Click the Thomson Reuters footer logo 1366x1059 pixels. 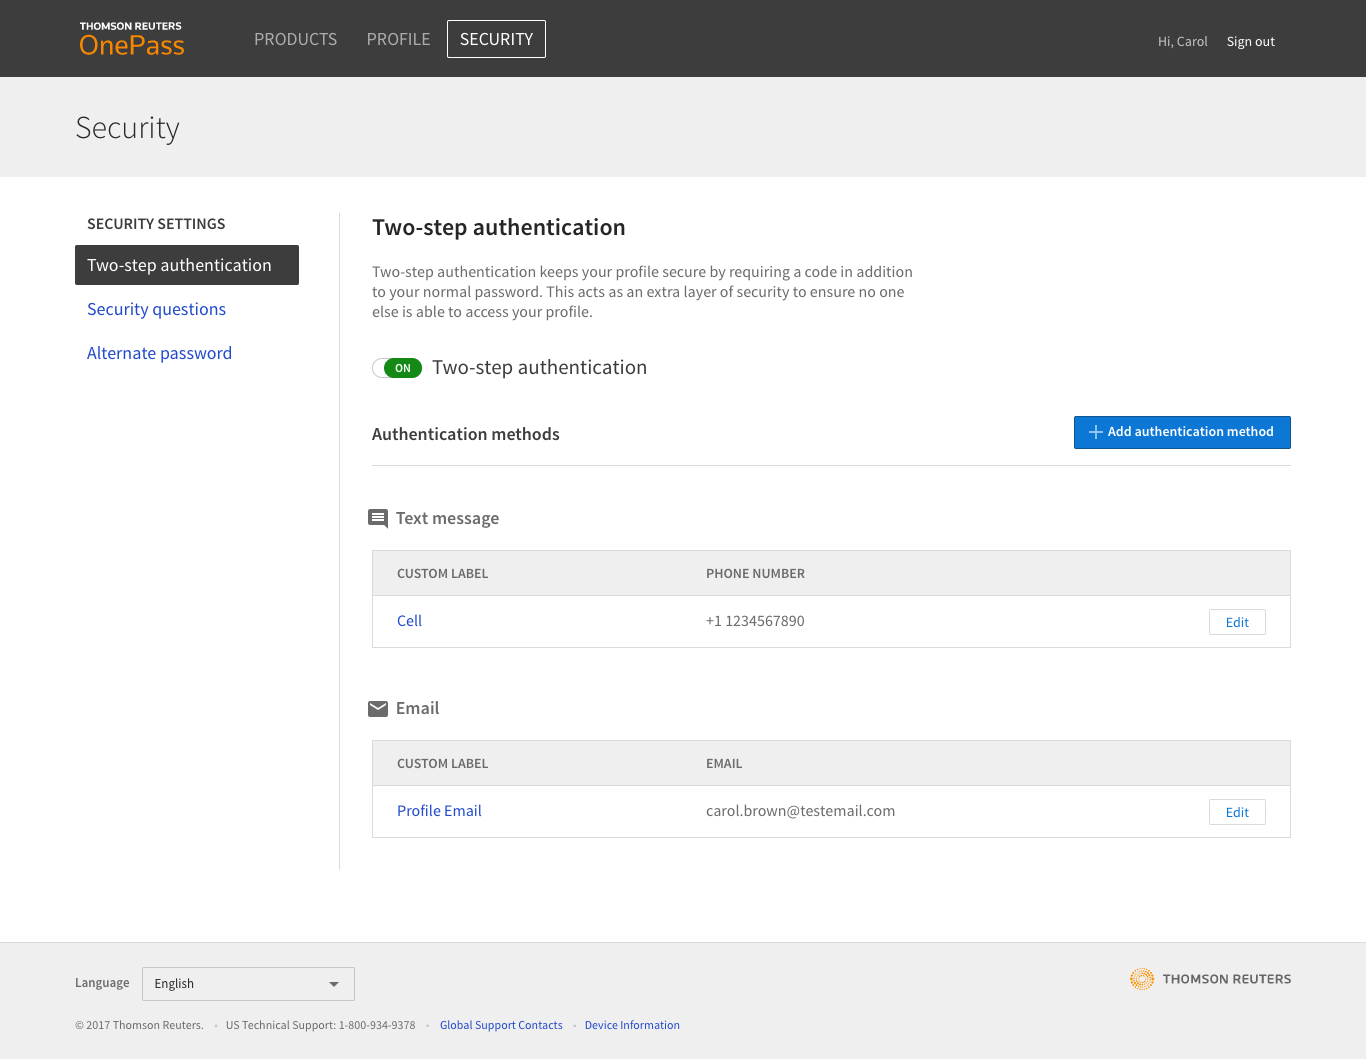1210,979
